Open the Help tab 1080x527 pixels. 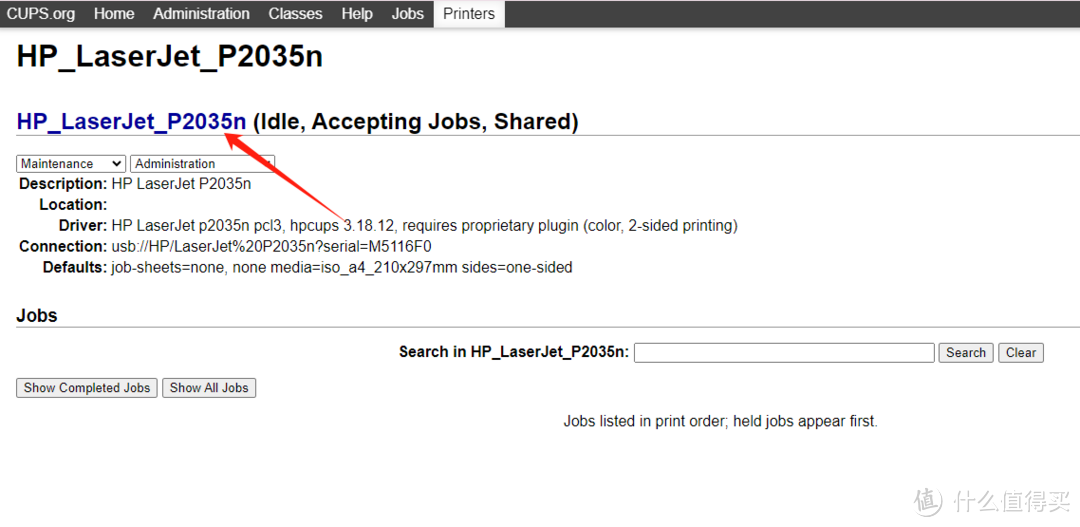(356, 14)
